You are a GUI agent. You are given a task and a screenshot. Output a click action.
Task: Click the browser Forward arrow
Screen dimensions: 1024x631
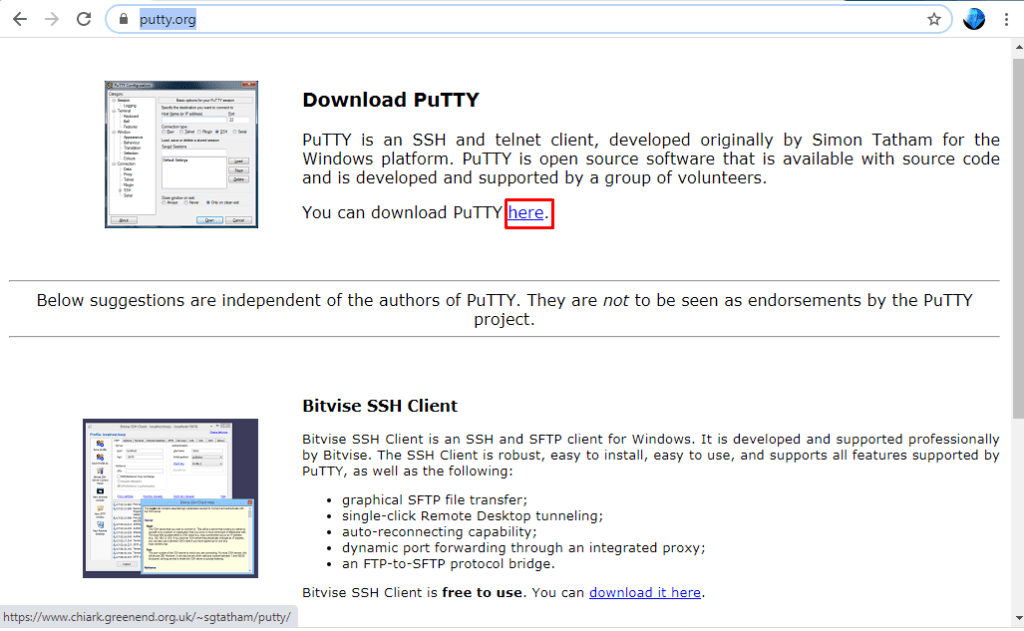[52, 19]
